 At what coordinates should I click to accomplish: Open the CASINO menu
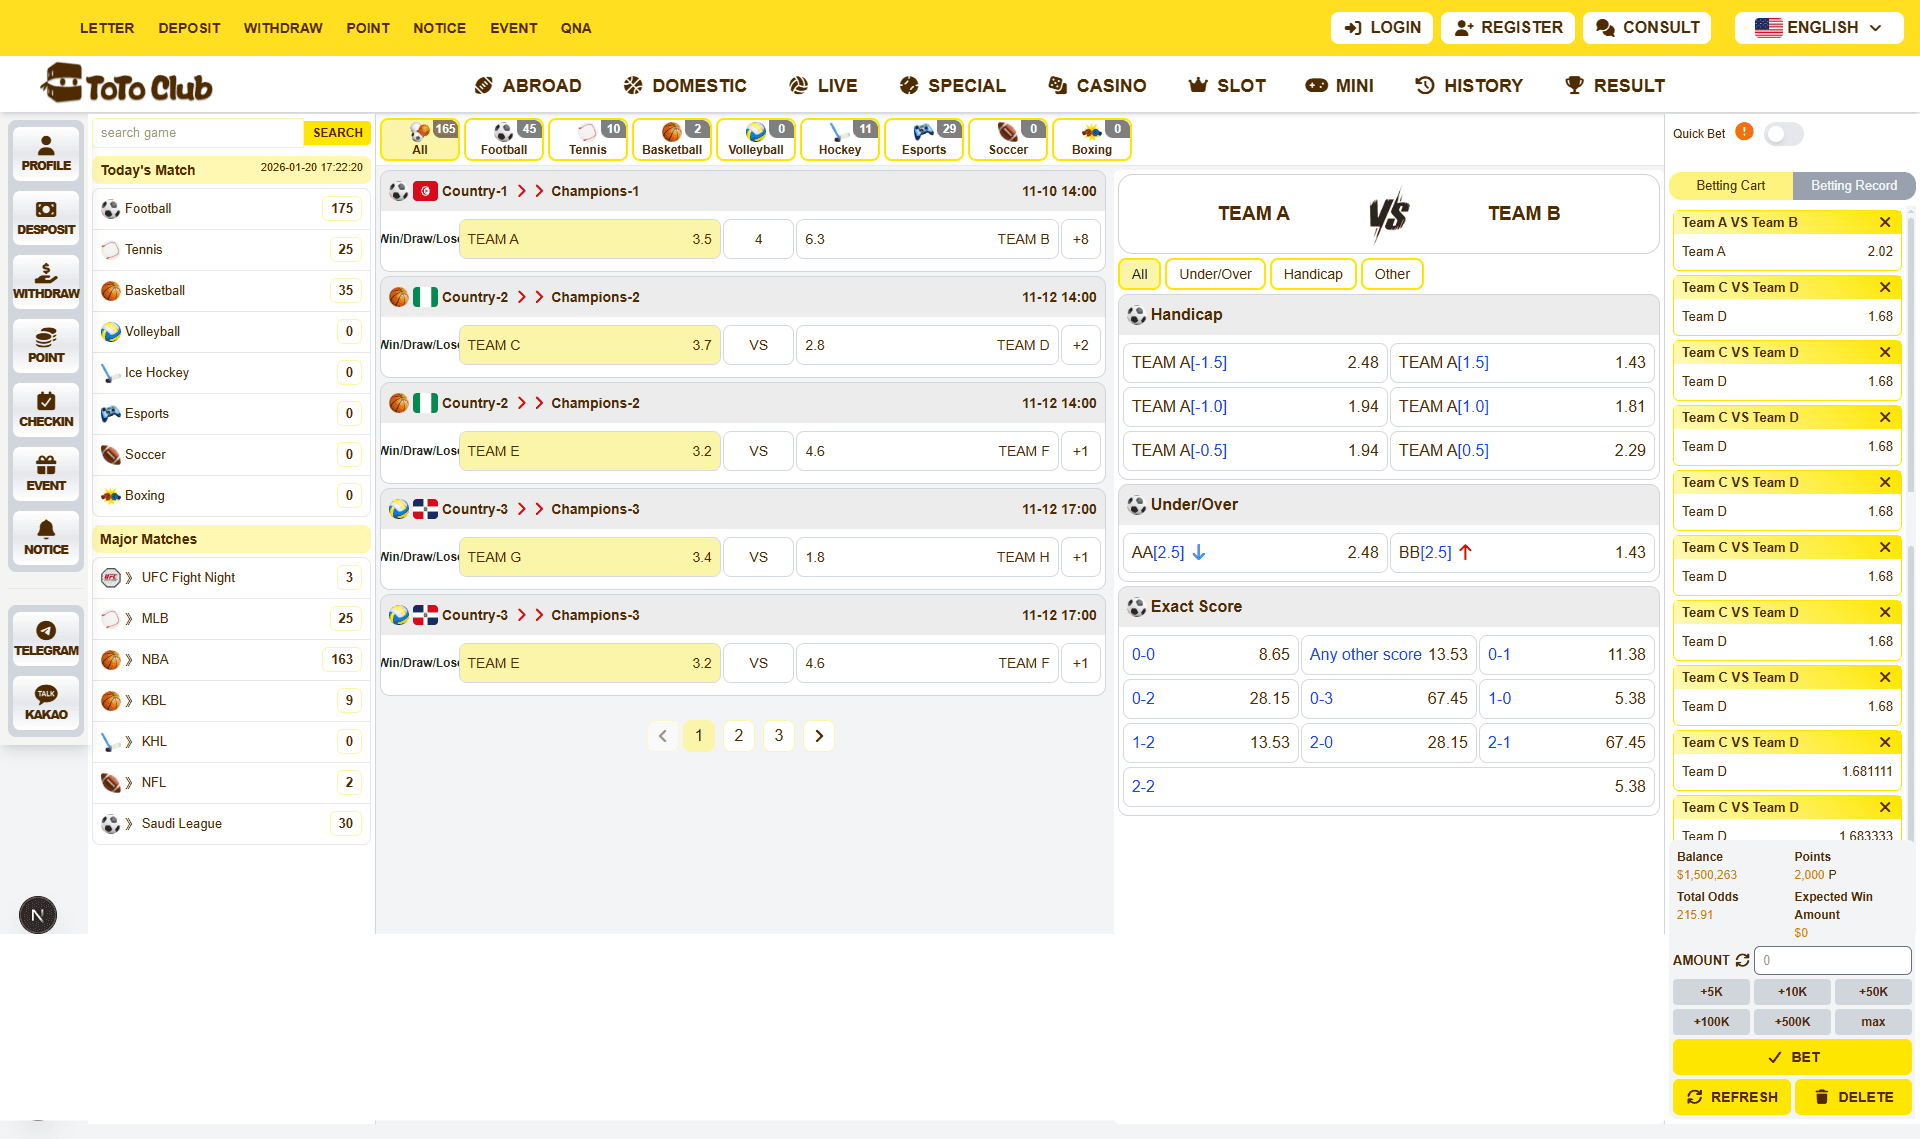click(x=1097, y=85)
